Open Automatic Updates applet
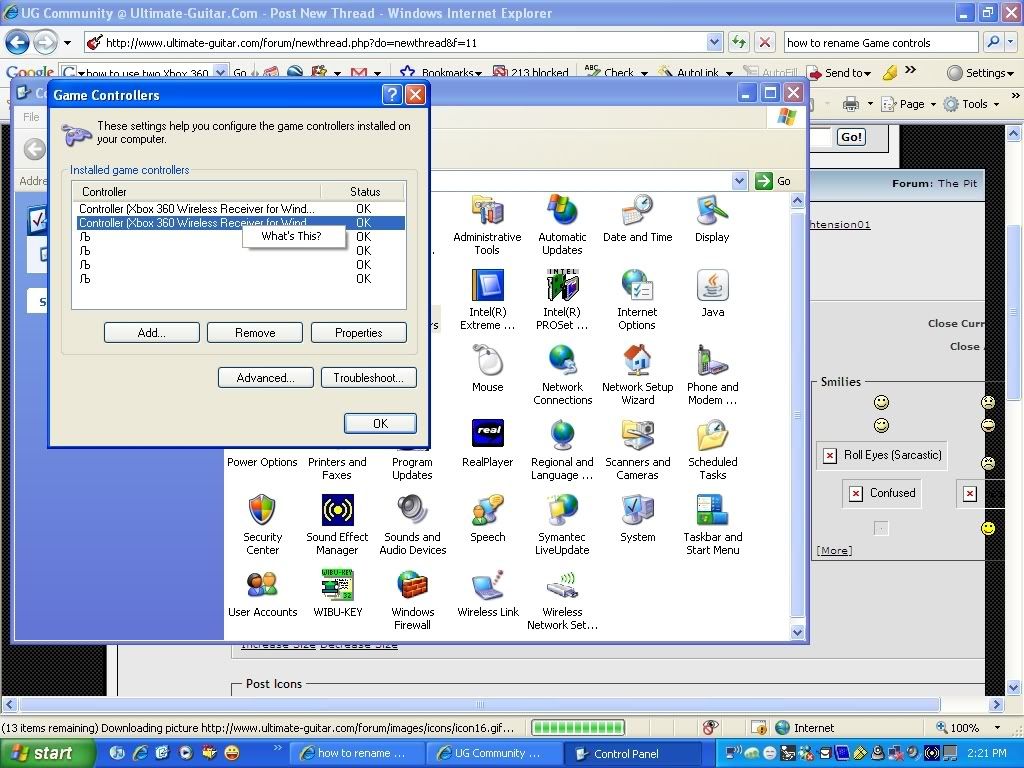This screenshot has width=1024, height=768. [562, 224]
